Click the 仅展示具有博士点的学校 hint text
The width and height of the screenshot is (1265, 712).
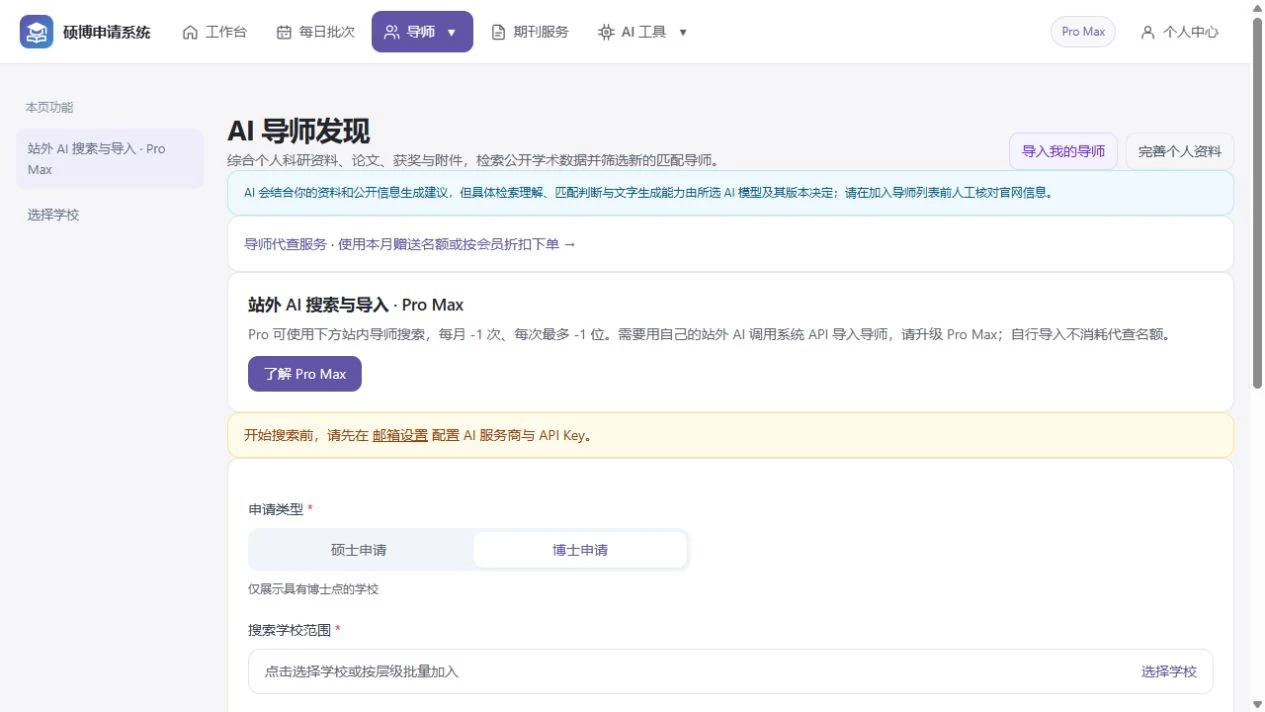(x=314, y=590)
